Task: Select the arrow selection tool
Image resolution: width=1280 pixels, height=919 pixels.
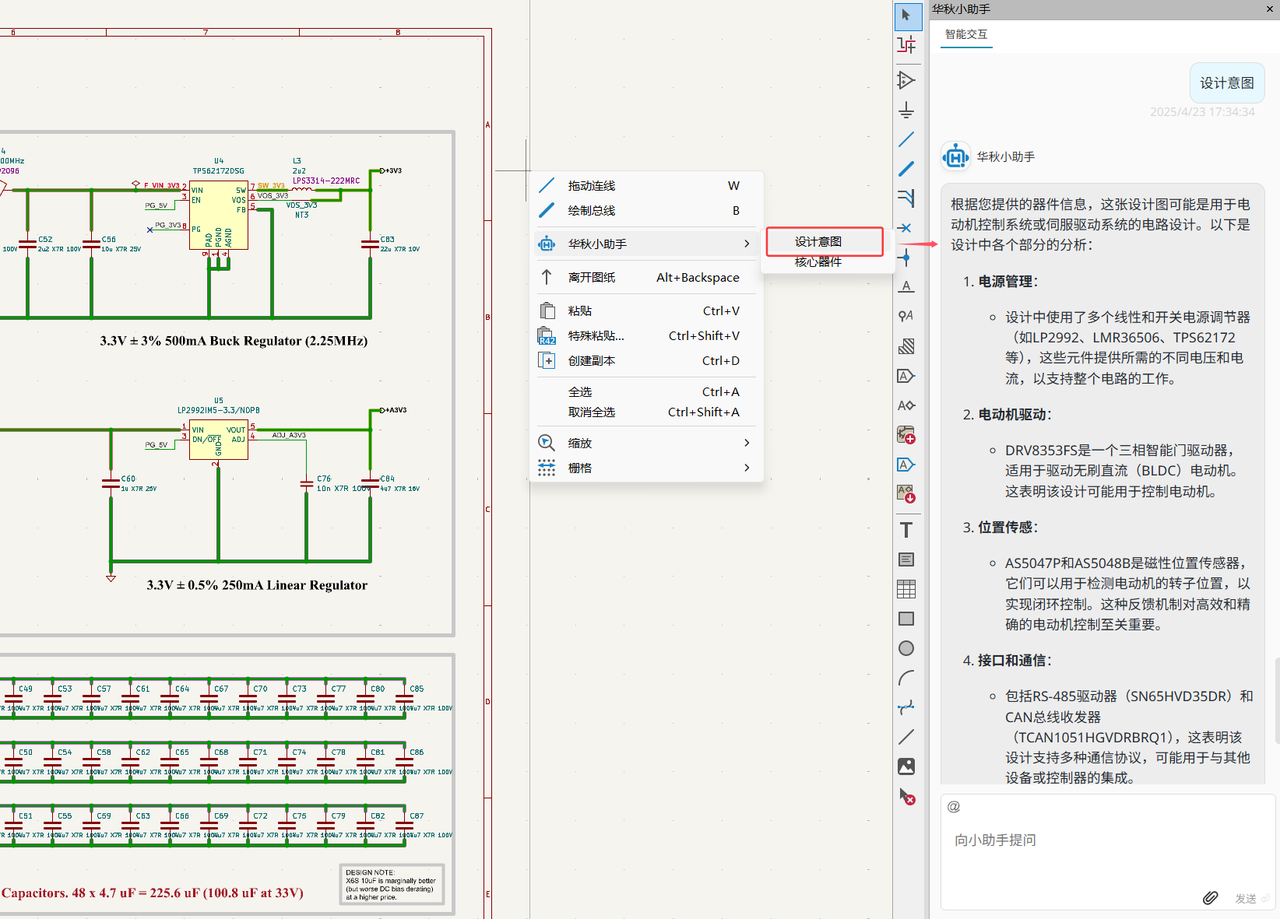Action: (x=907, y=15)
